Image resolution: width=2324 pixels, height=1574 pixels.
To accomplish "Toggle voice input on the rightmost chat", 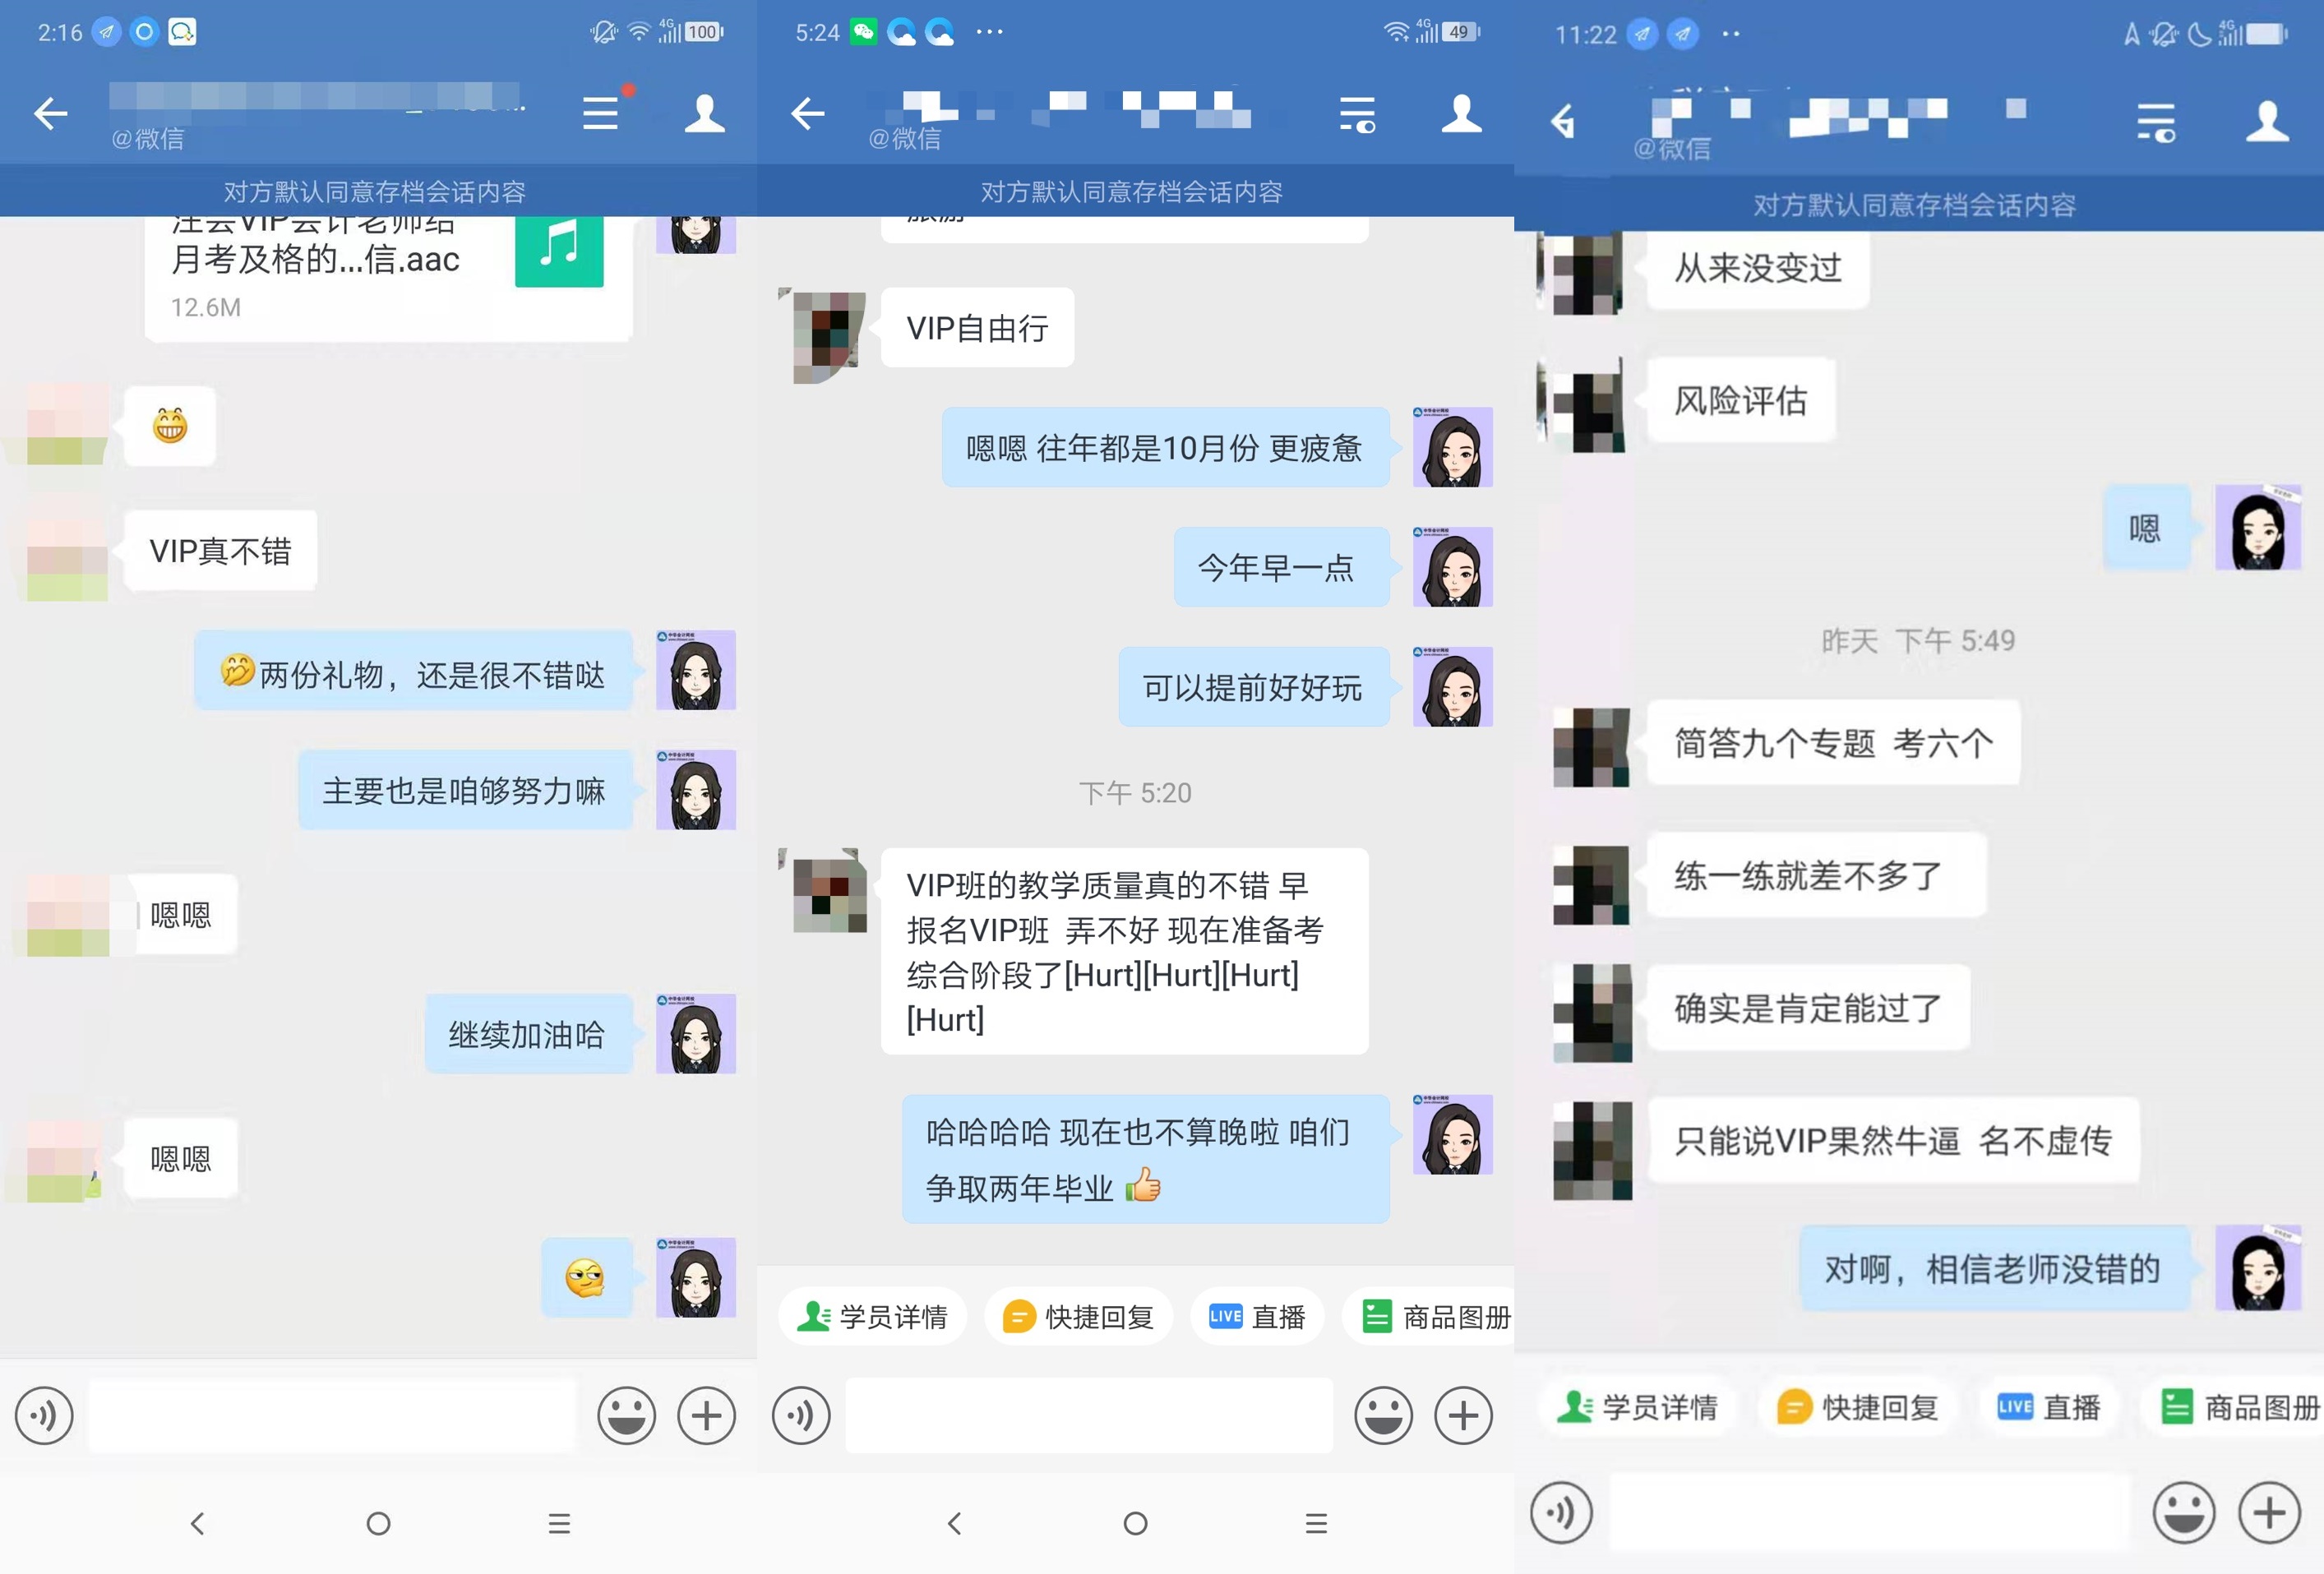I will (x=1563, y=1513).
